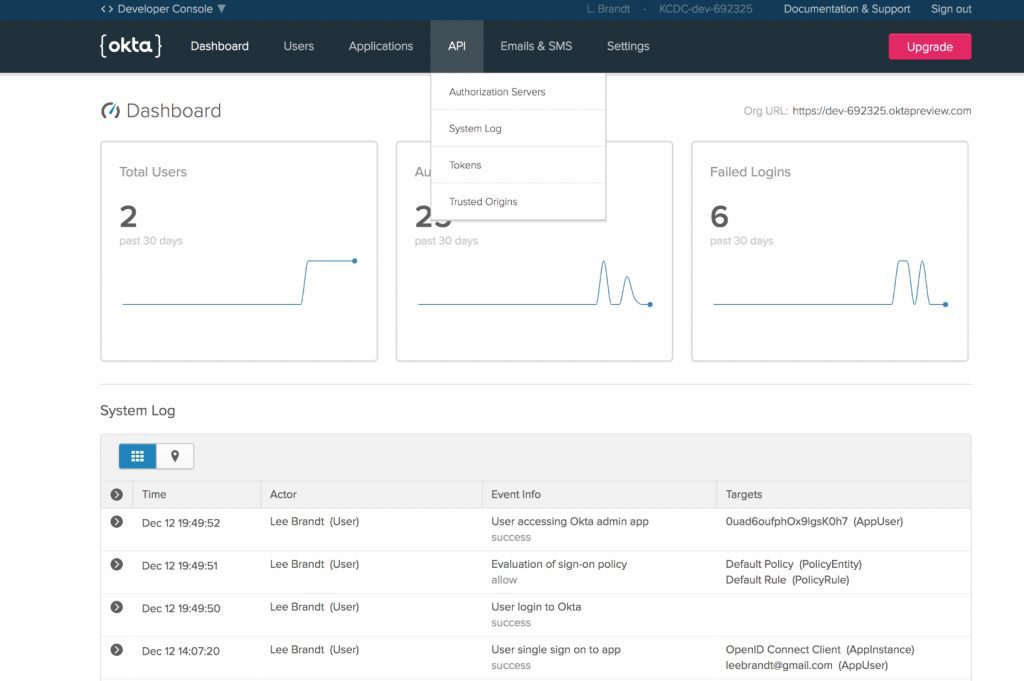Viewport: 1024px width, 681px height.
Task: Expand the Dec 12 19:49:52 log row
Action: pos(116,522)
